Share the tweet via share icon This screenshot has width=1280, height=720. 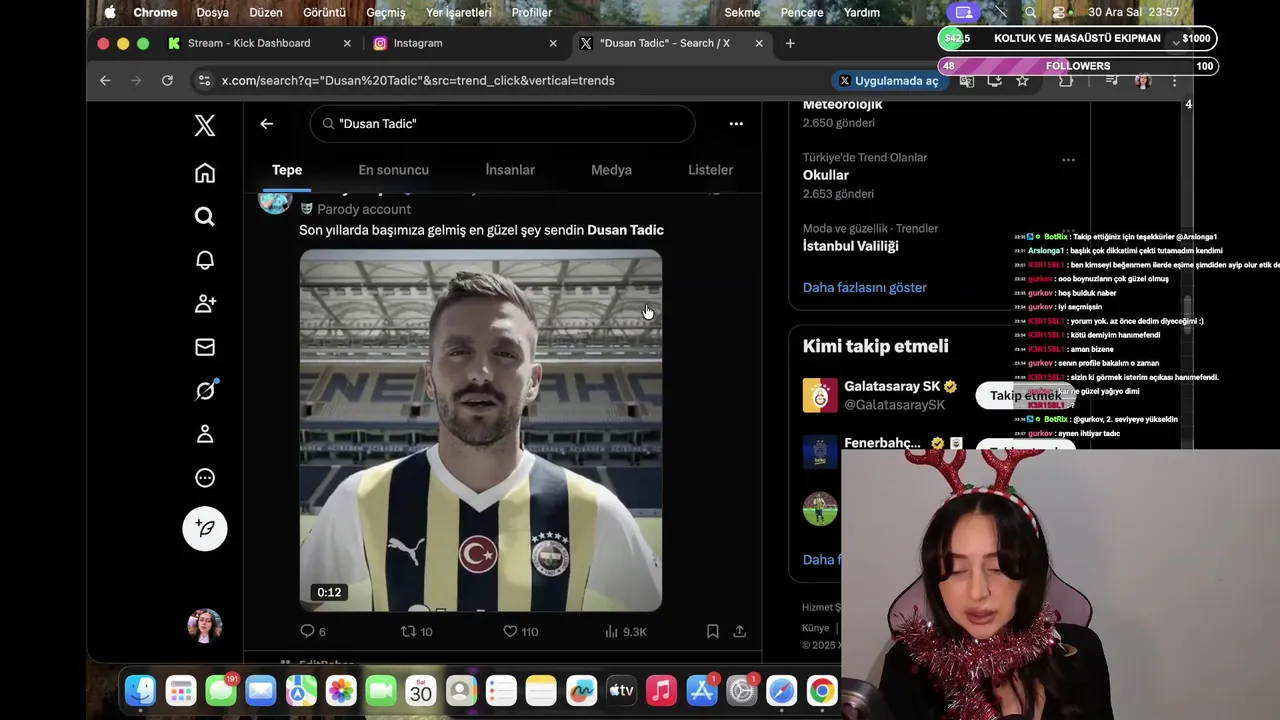739,632
